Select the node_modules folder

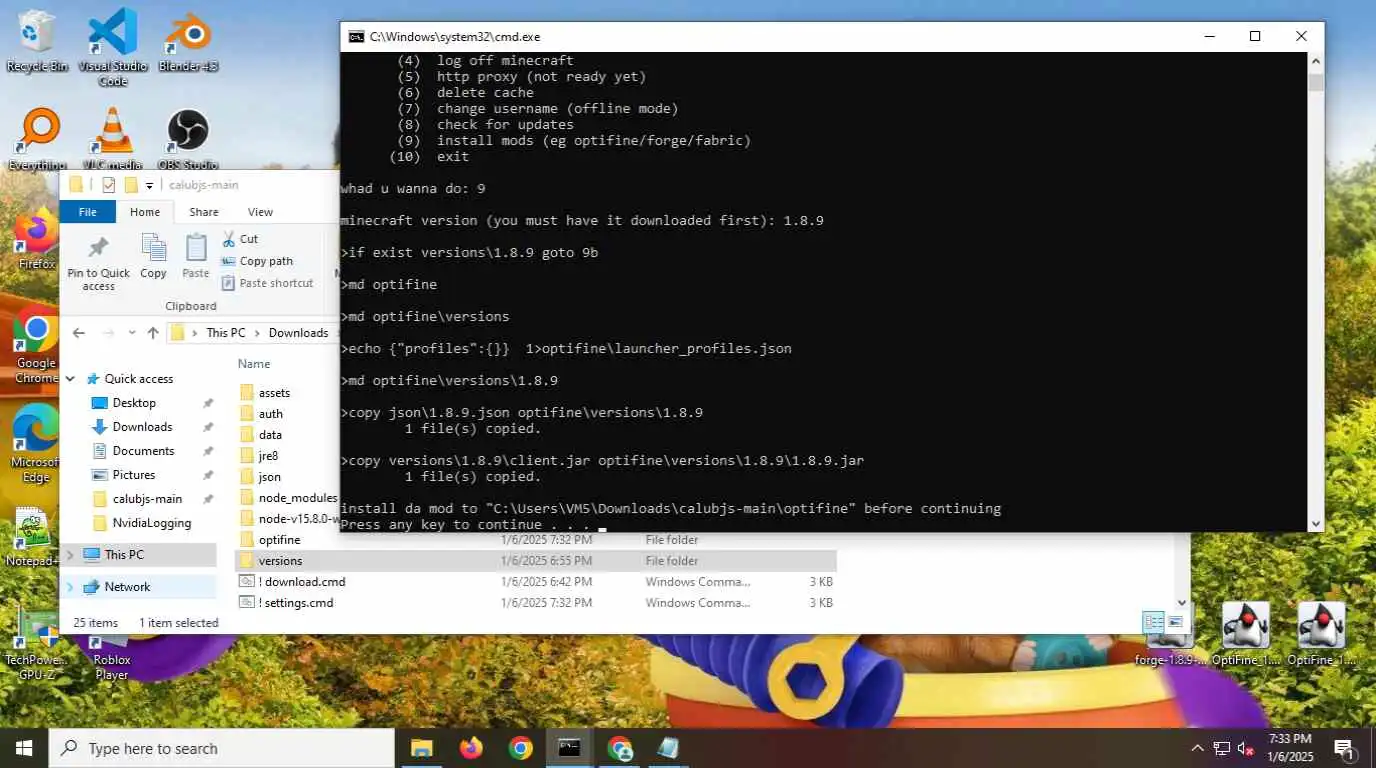coord(297,498)
